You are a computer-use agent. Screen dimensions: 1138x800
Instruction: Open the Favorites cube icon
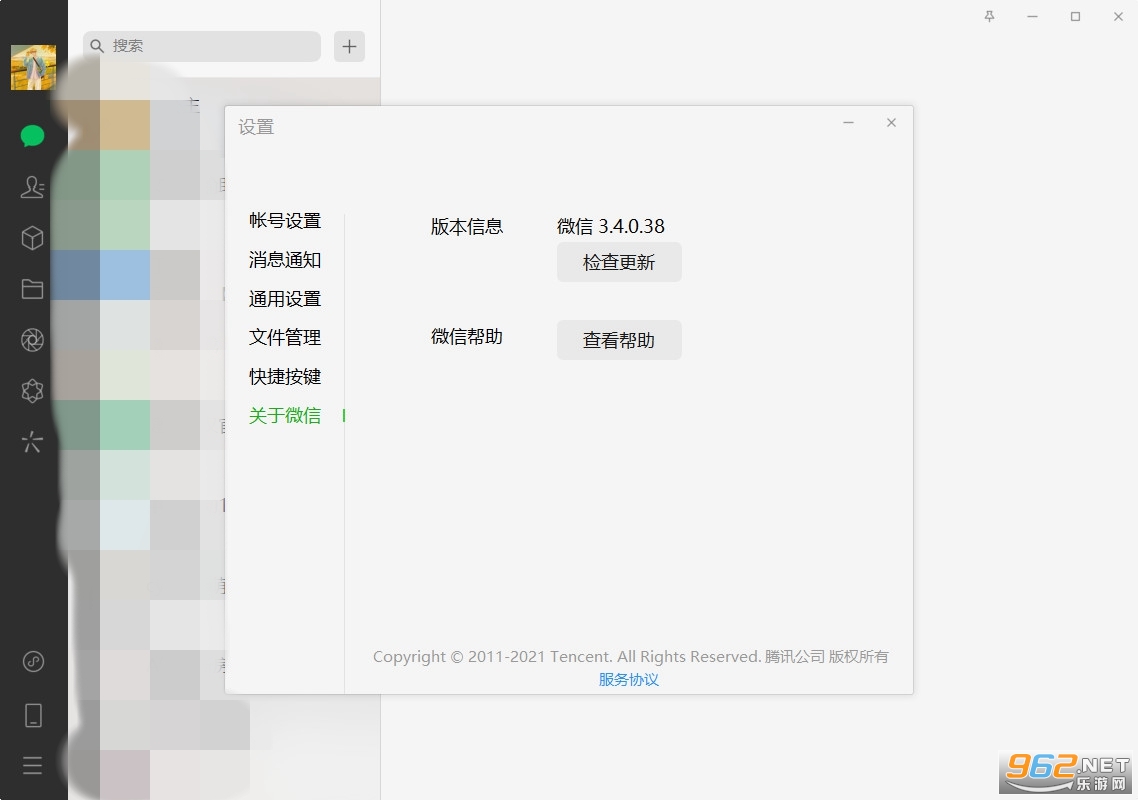[32, 238]
